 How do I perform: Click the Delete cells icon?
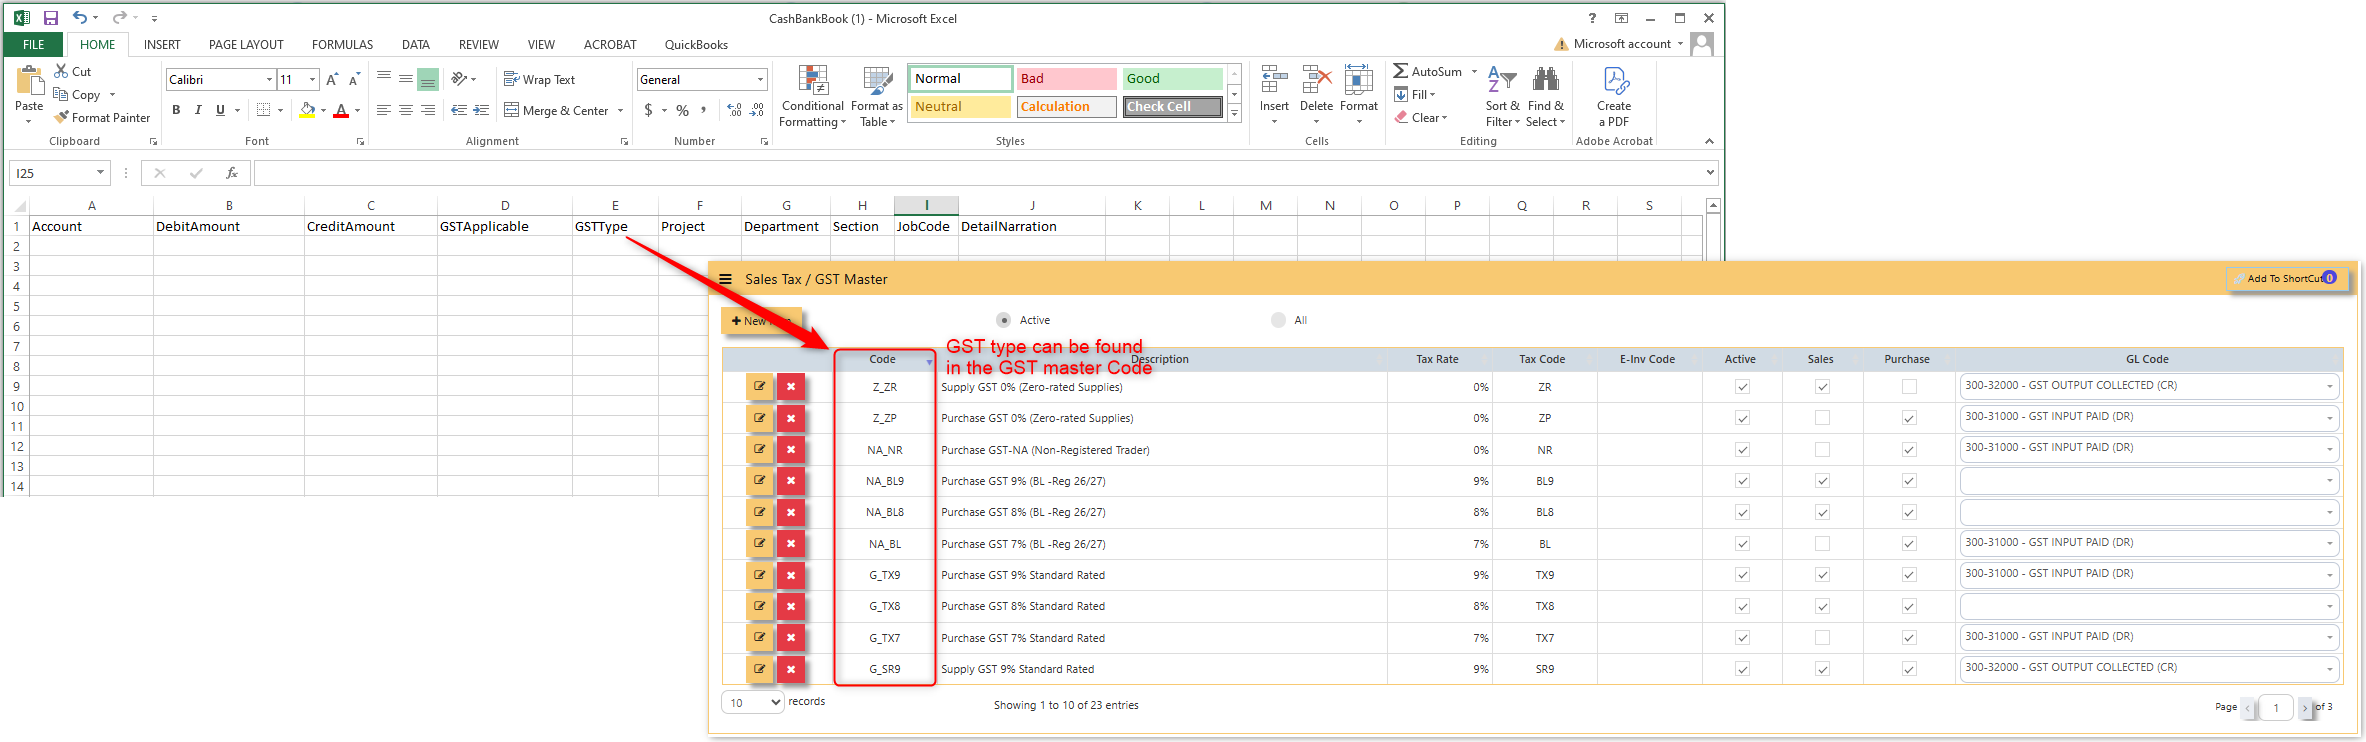[1316, 80]
